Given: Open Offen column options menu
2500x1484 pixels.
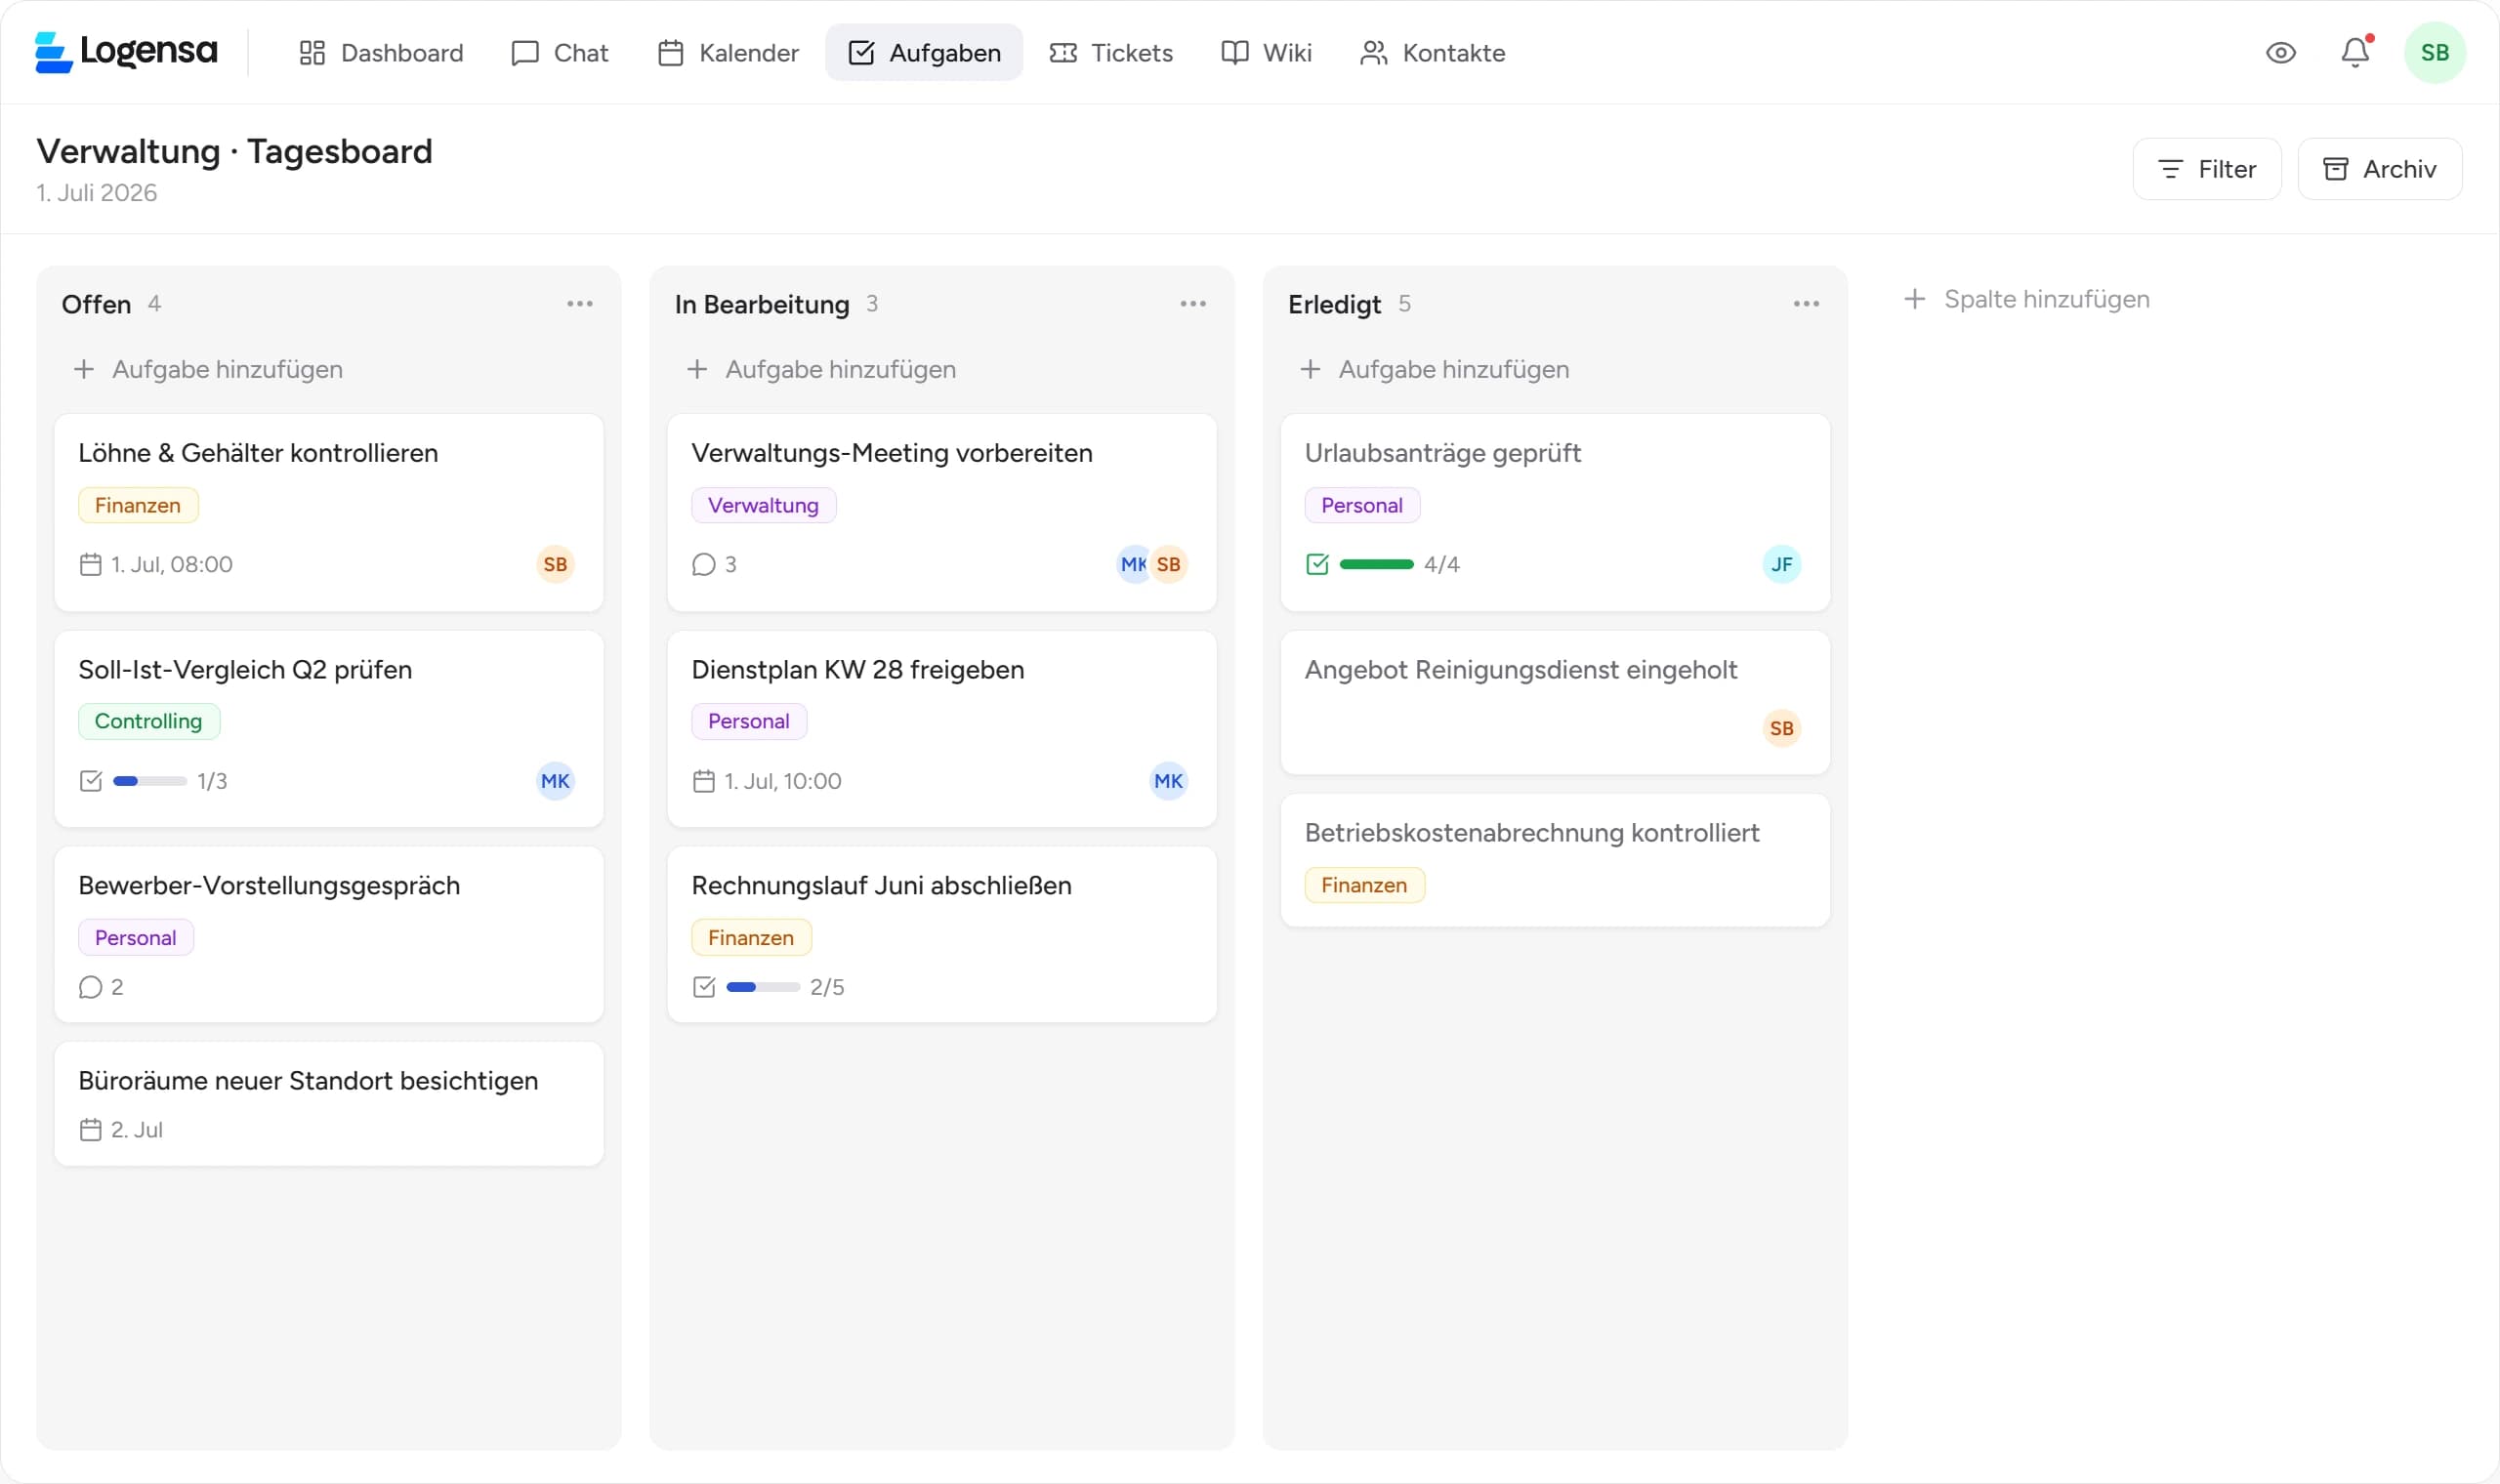Looking at the screenshot, I should click(x=580, y=303).
